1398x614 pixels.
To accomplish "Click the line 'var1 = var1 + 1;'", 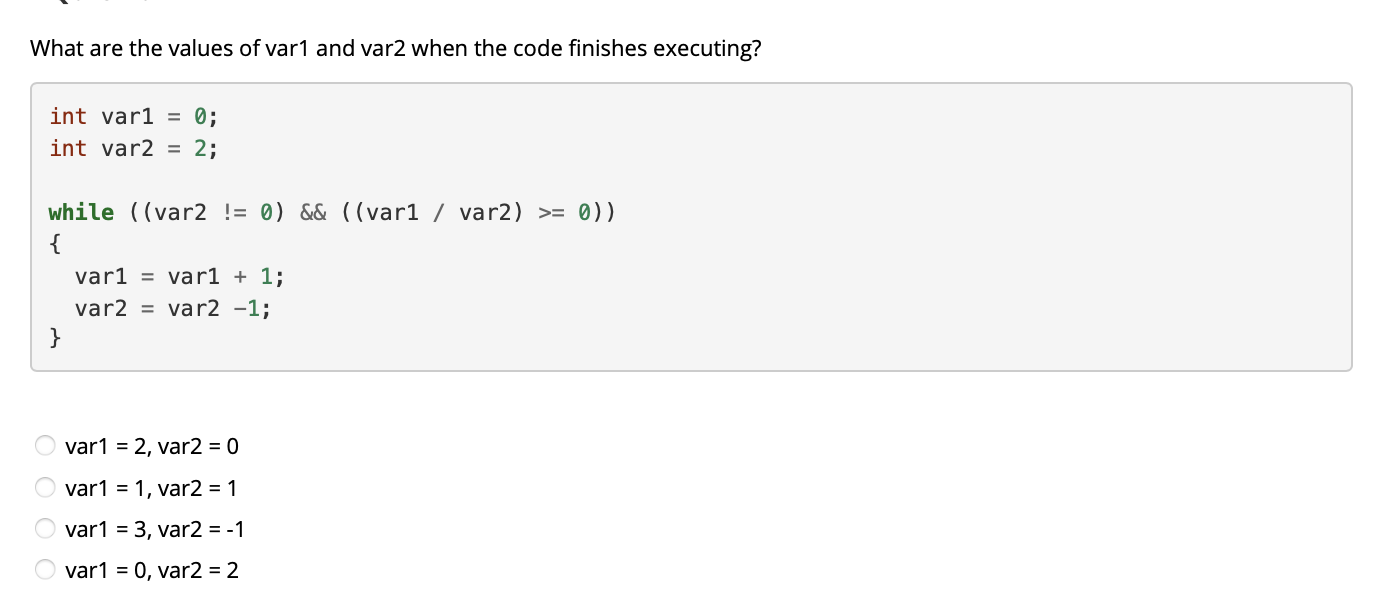I will [x=178, y=276].
